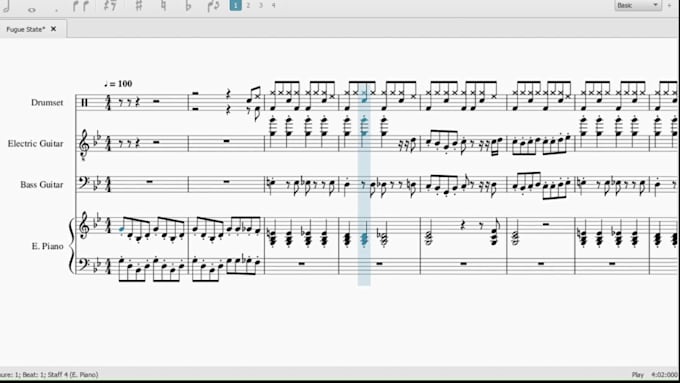Image resolution: width=680 pixels, height=383 pixels.
Task: Open the Basic workspace dropdown
Action: (638, 5)
